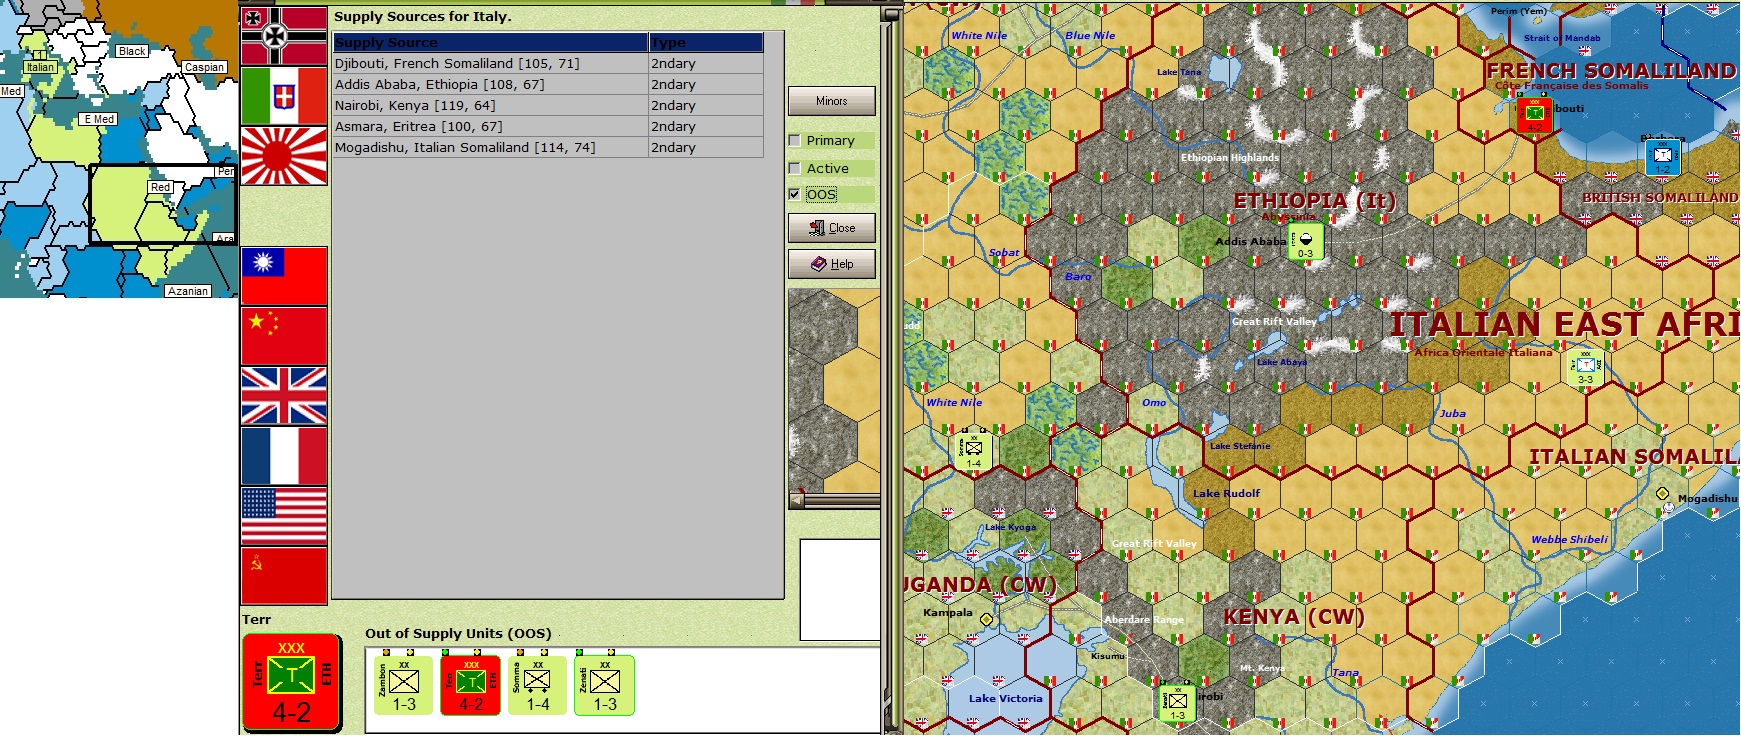The image size is (1741, 736).
Task: Enable the Primary checkbox
Action: 794,141
